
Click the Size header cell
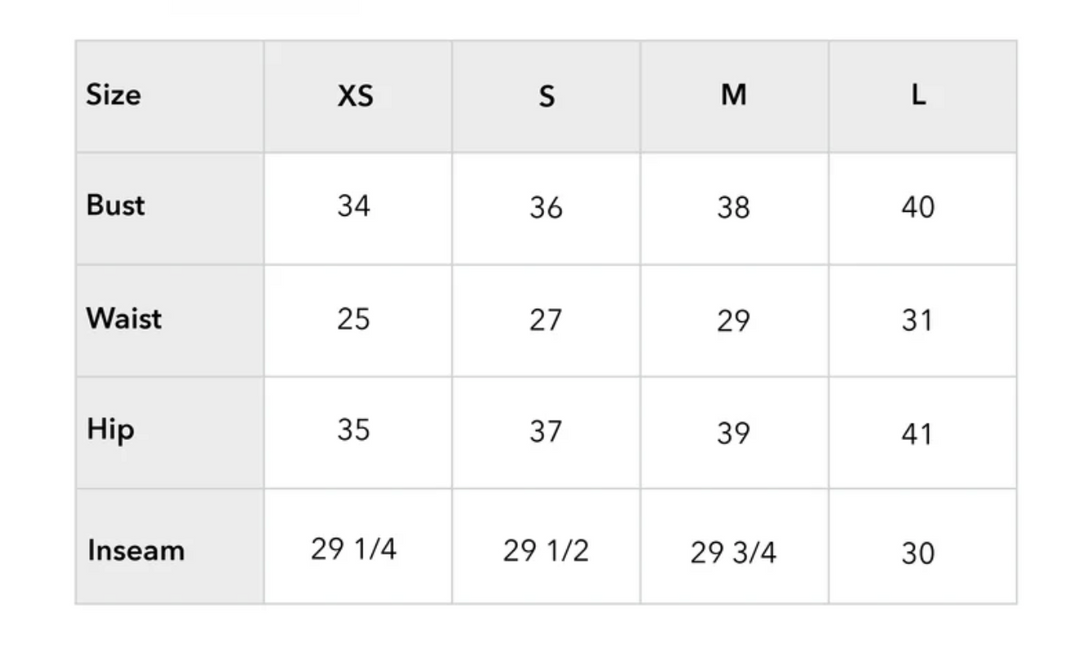coord(113,95)
